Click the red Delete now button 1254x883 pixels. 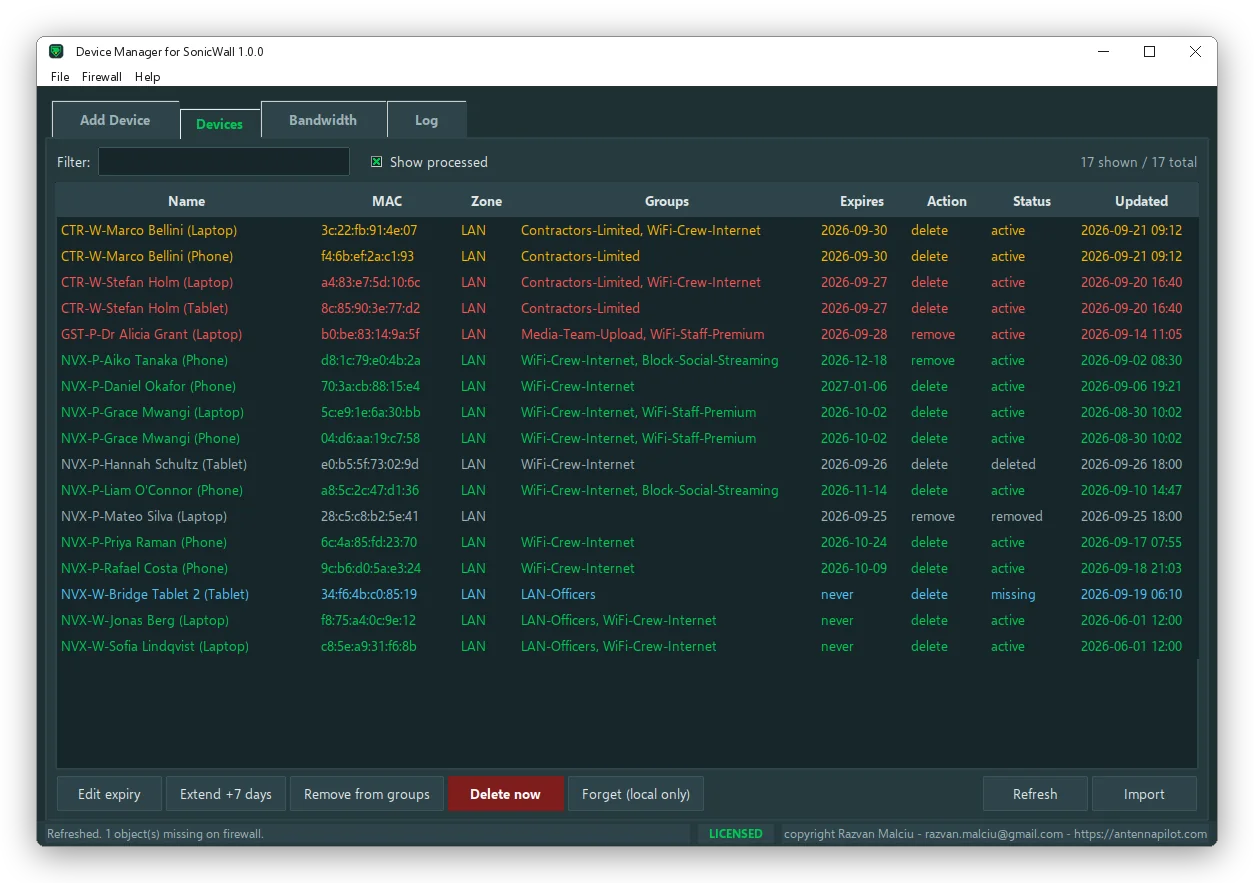tap(506, 794)
